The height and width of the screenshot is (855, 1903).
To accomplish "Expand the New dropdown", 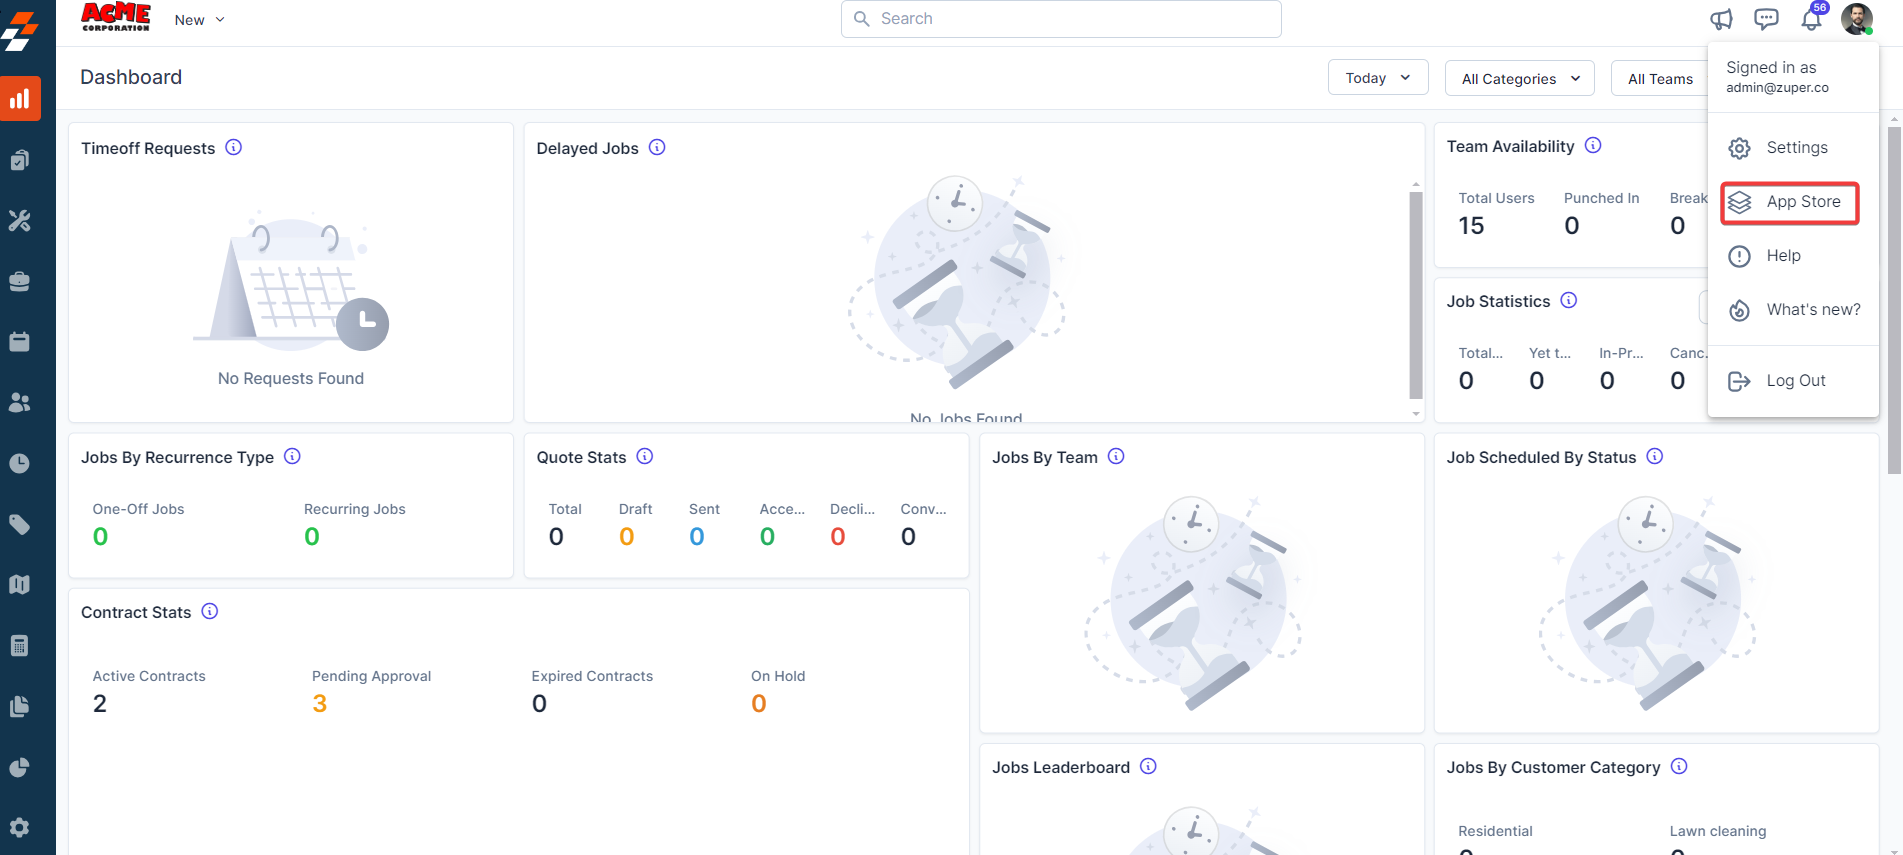I will click(199, 20).
